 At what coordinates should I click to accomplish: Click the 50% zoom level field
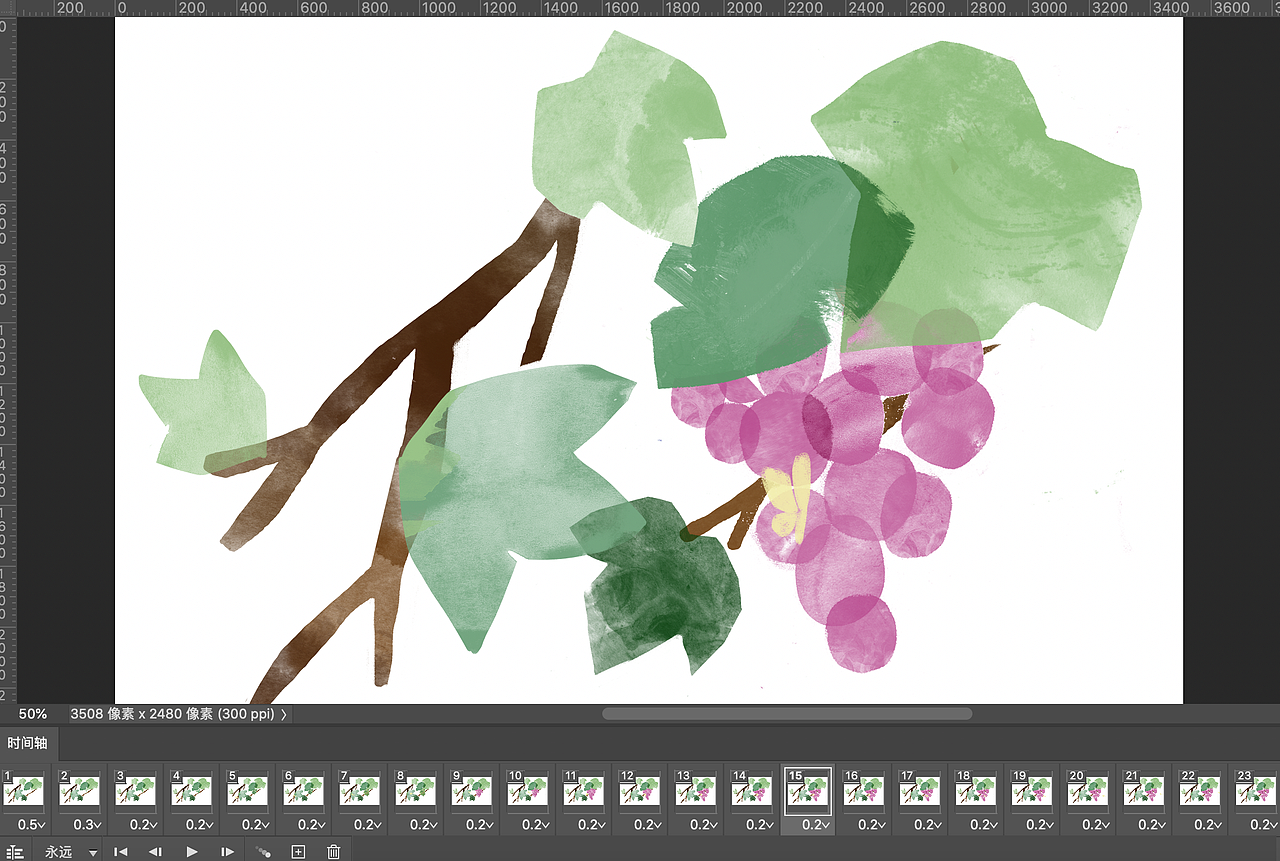pyautogui.click(x=33, y=714)
